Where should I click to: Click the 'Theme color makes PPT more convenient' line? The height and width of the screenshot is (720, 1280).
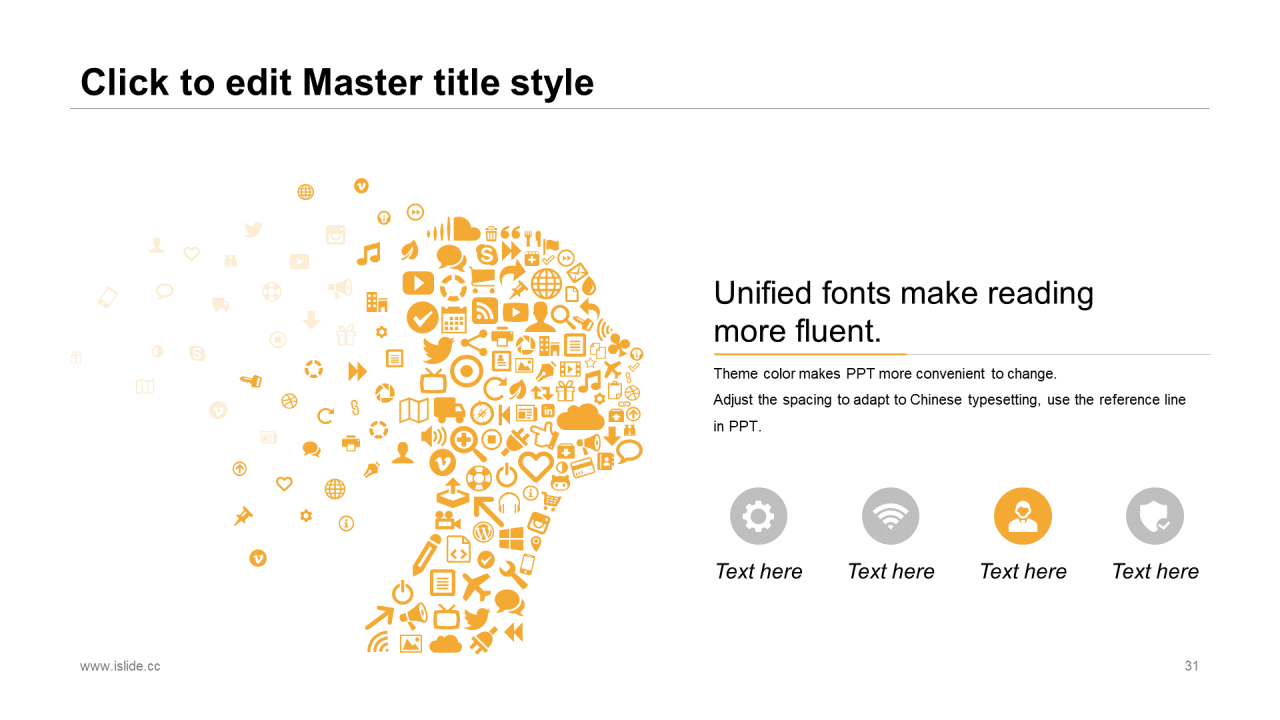(x=885, y=374)
